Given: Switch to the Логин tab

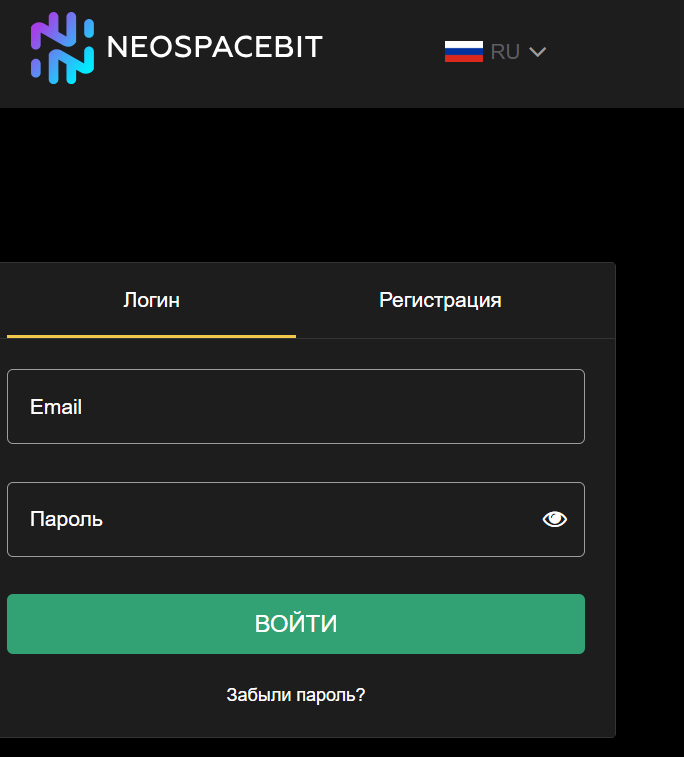Looking at the screenshot, I should coord(151,300).
